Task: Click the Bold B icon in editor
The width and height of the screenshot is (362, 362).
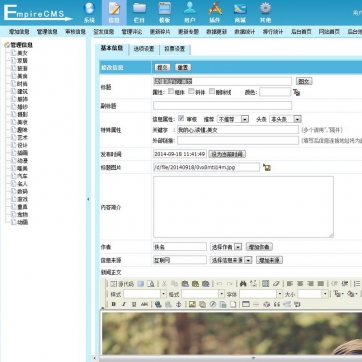Action: [114, 304]
